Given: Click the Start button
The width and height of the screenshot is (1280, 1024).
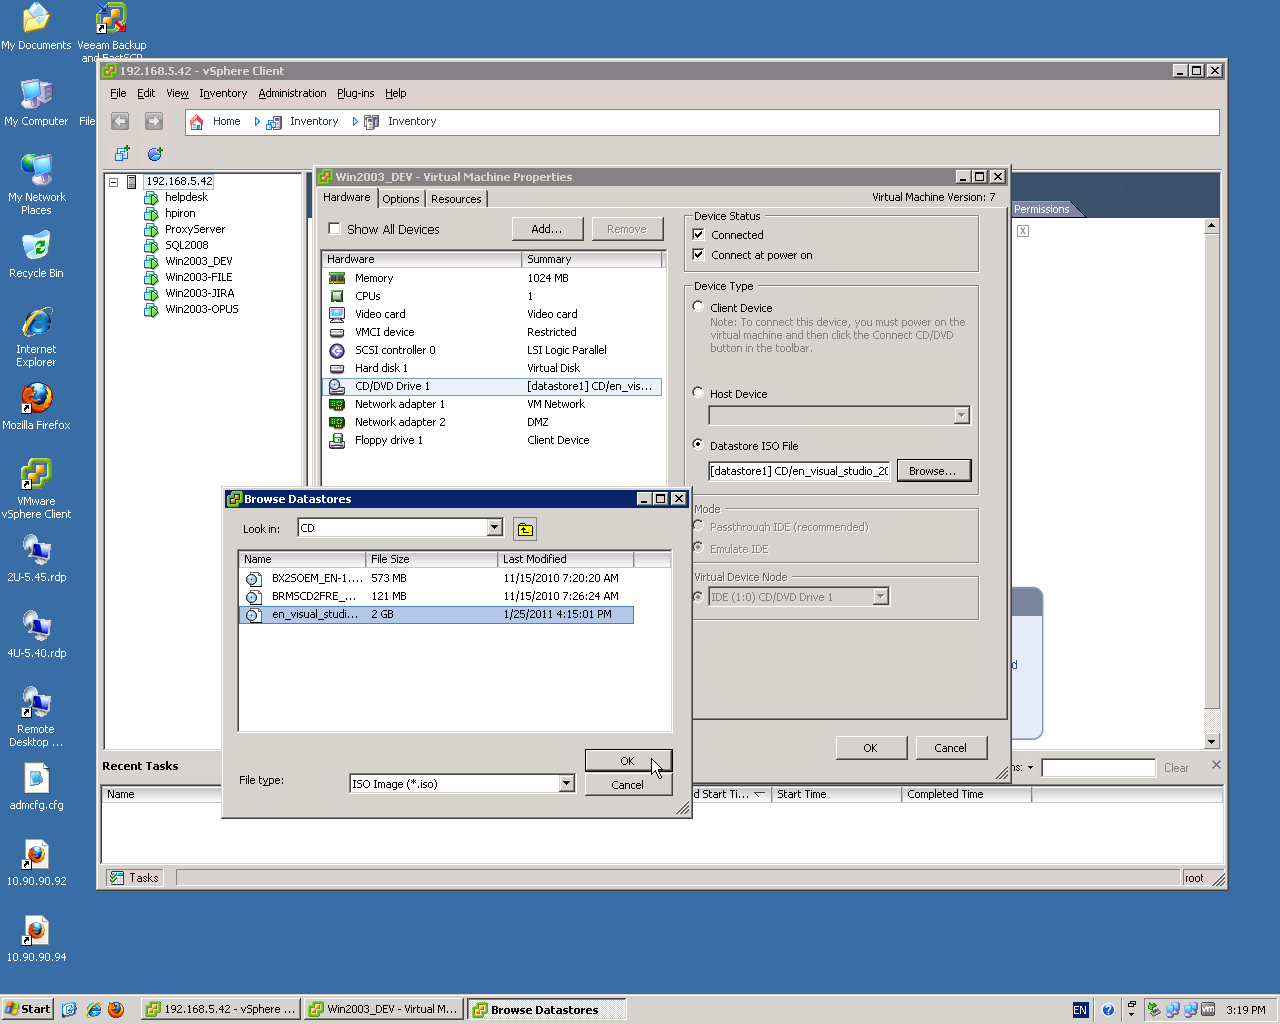Looking at the screenshot, I should (28, 1010).
